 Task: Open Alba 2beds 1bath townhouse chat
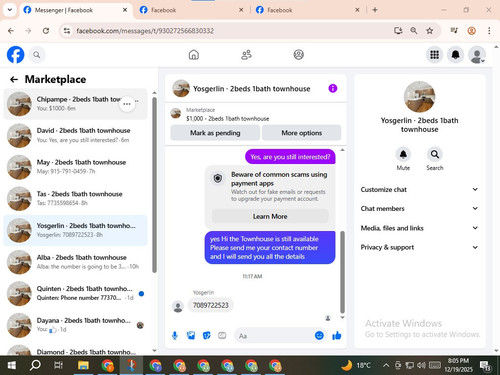point(75,262)
